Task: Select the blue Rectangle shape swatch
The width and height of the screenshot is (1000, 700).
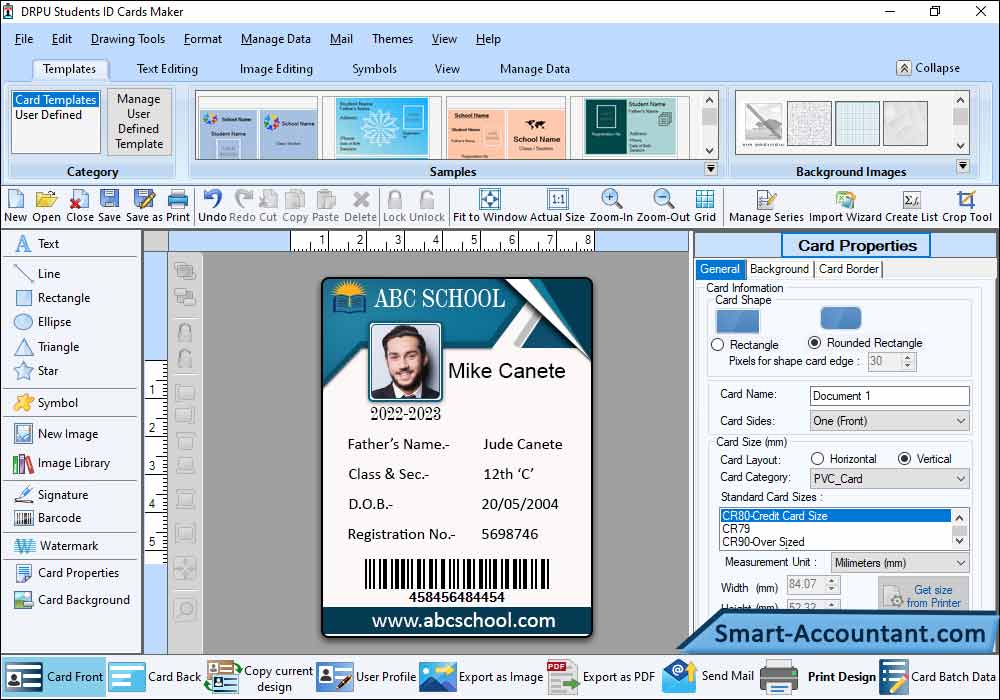Action: (x=737, y=321)
